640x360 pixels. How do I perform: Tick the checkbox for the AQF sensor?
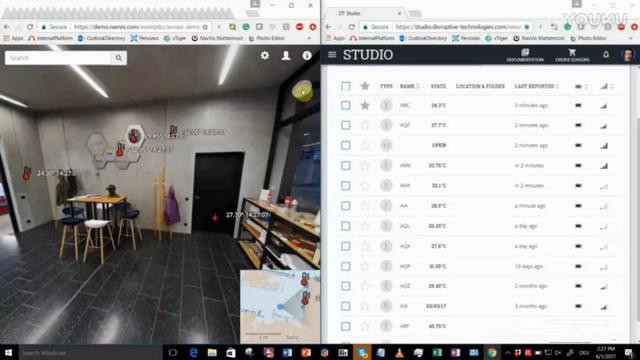pos(346,125)
